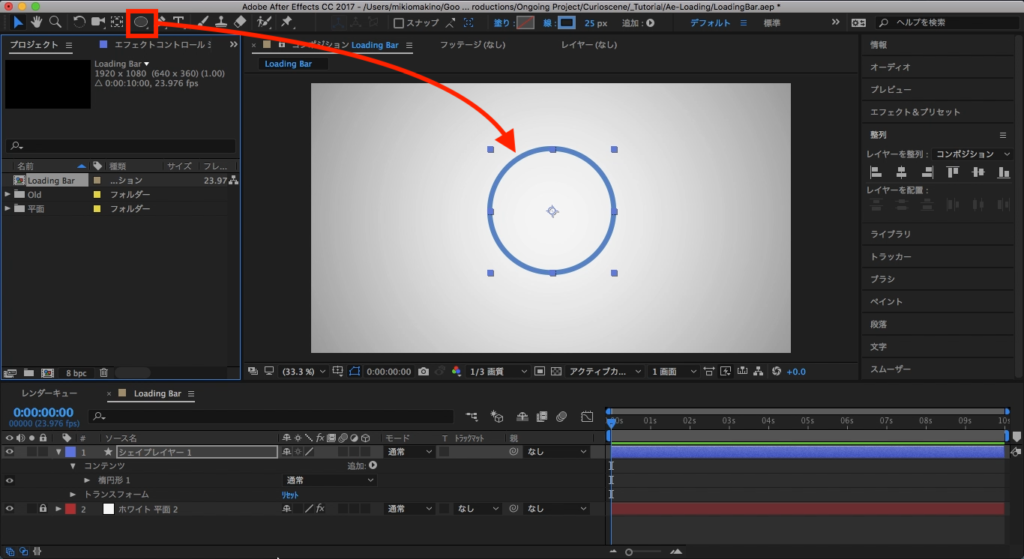Activate the Puppet Pin tool
Viewport: 1024px width, 559px height.
(x=287, y=21)
